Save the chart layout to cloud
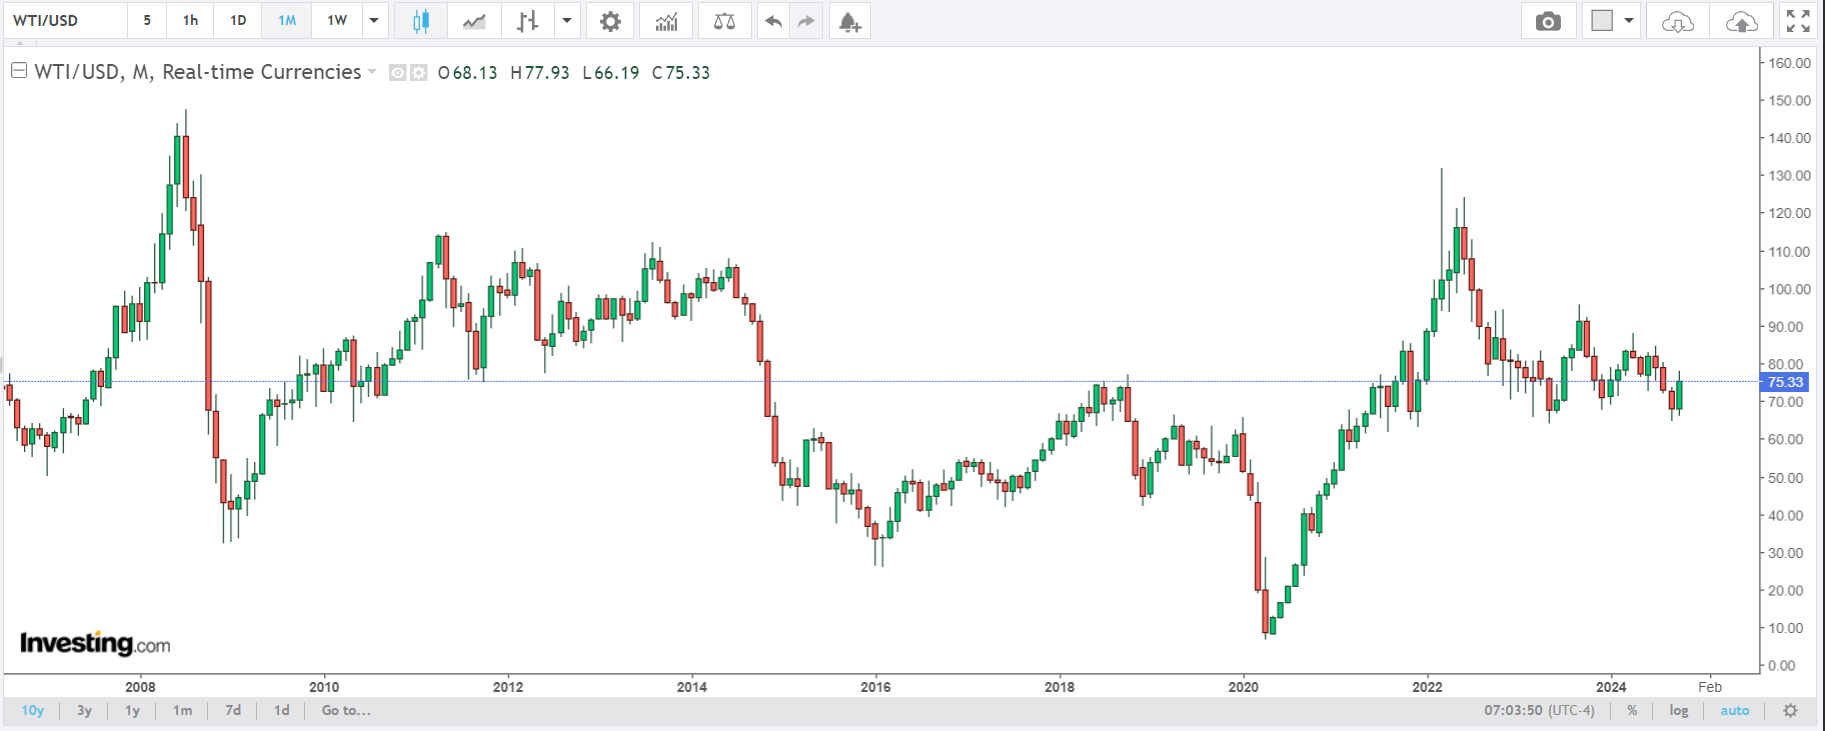The image size is (1825, 731). click(x=1741, y=21)
